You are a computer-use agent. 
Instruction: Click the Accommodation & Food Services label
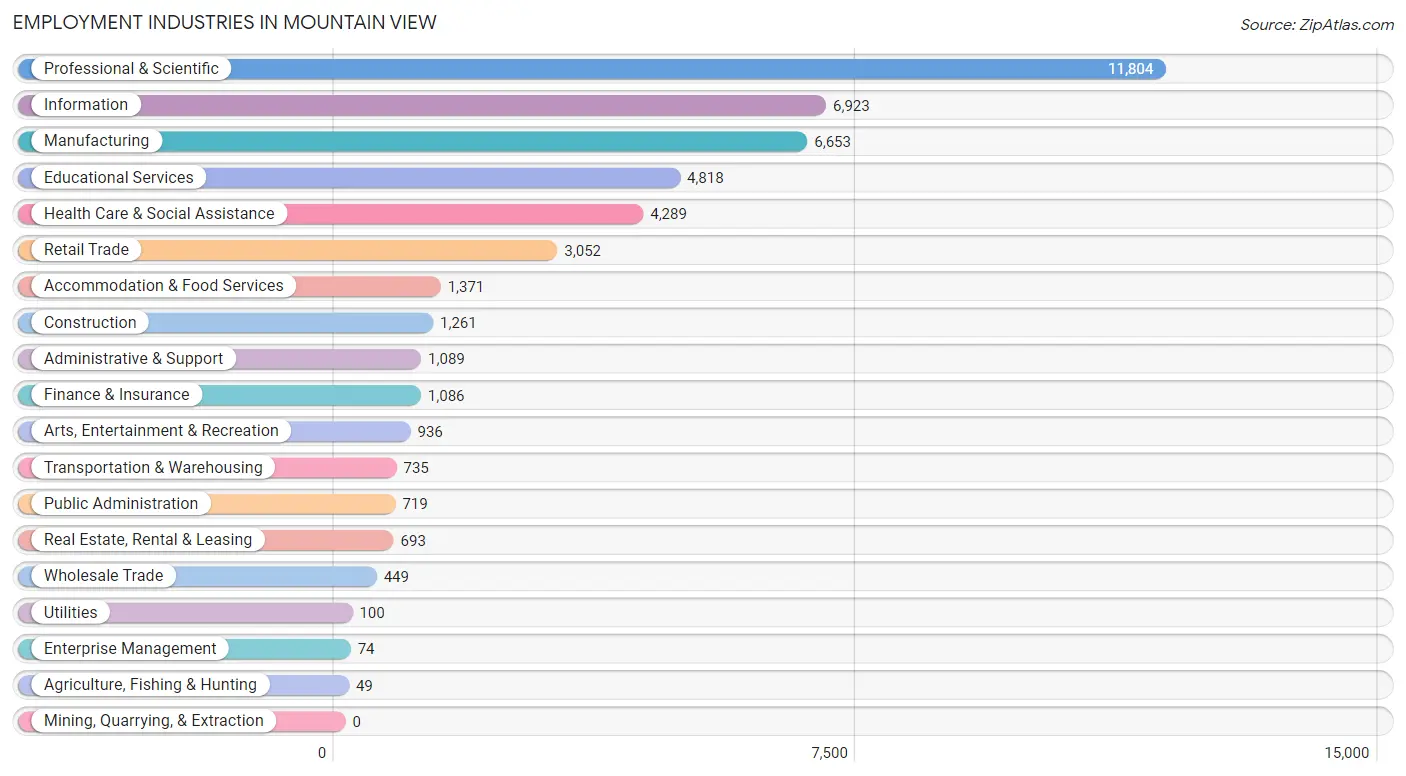point(164,286)
